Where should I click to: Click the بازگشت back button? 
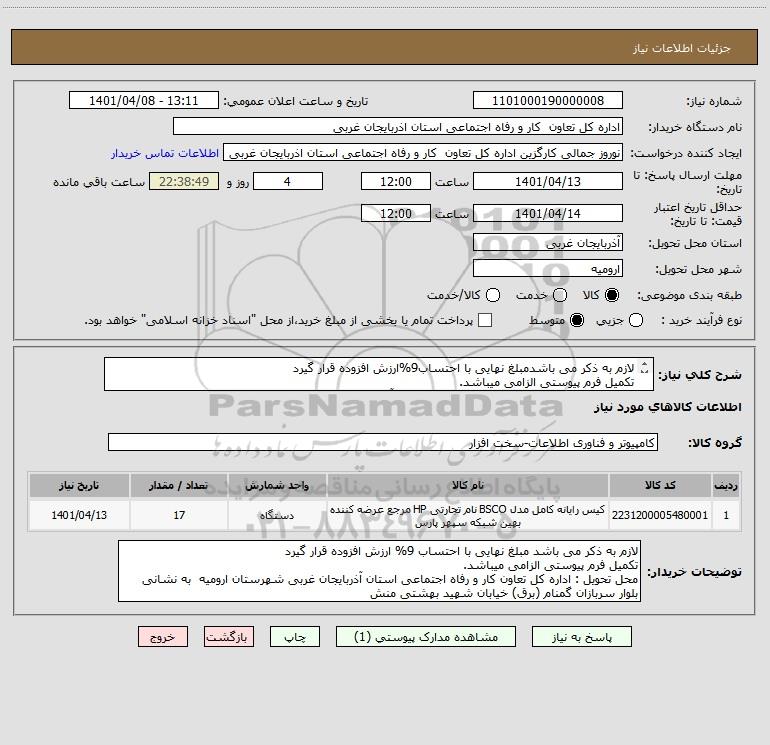(x=229, y=637)
